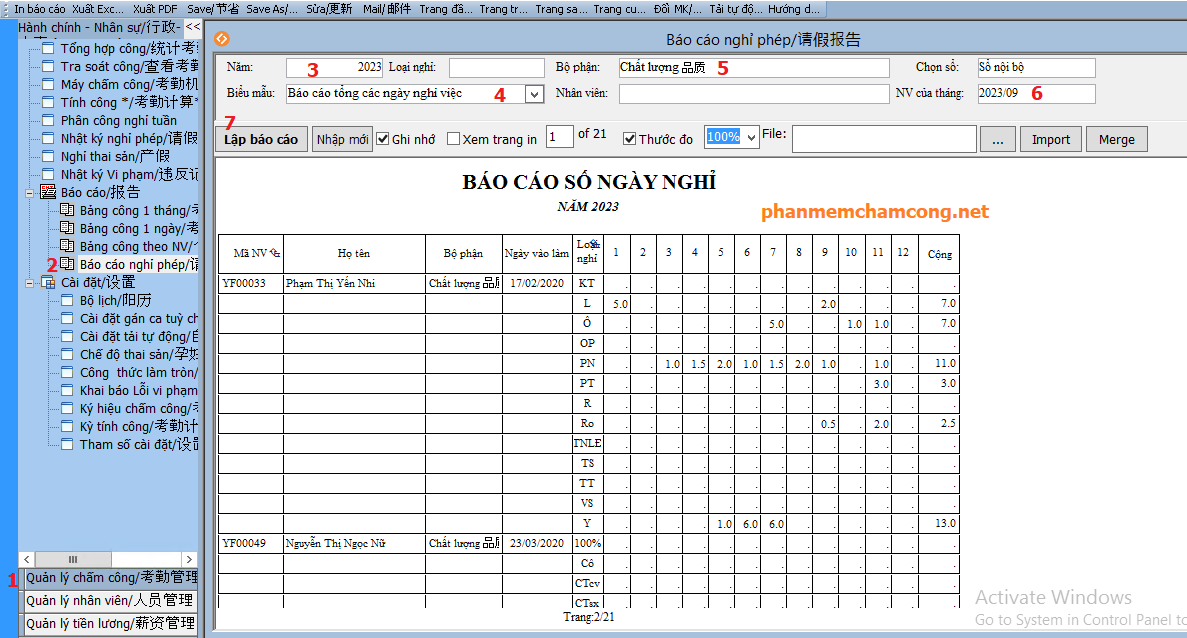Switch to Quản lý nhân viên tab
Image resolution: width=1187 pixels, height=638 pixels.
click(111, 601)
